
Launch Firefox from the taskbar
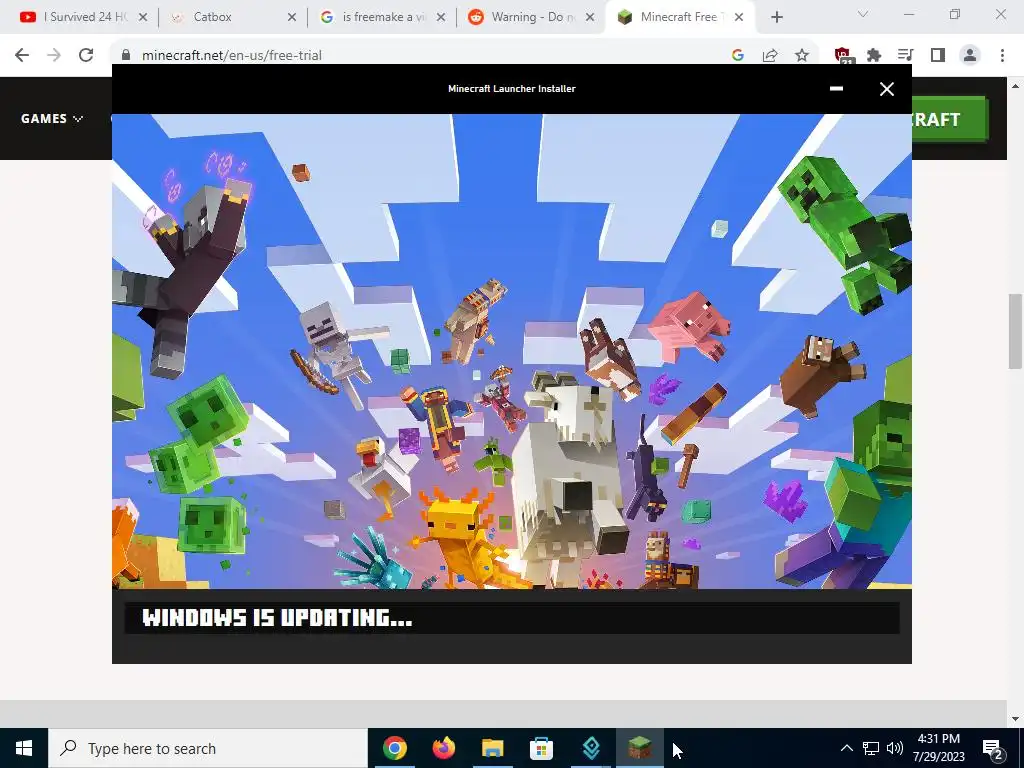(443, 748)
